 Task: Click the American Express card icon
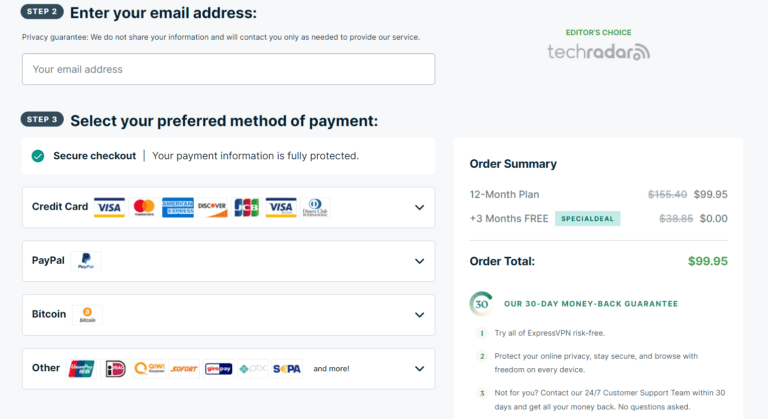point(177,207)
